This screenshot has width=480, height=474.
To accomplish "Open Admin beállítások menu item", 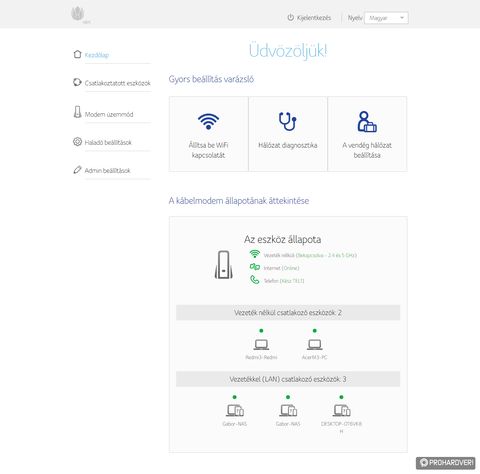I will 107,170.
